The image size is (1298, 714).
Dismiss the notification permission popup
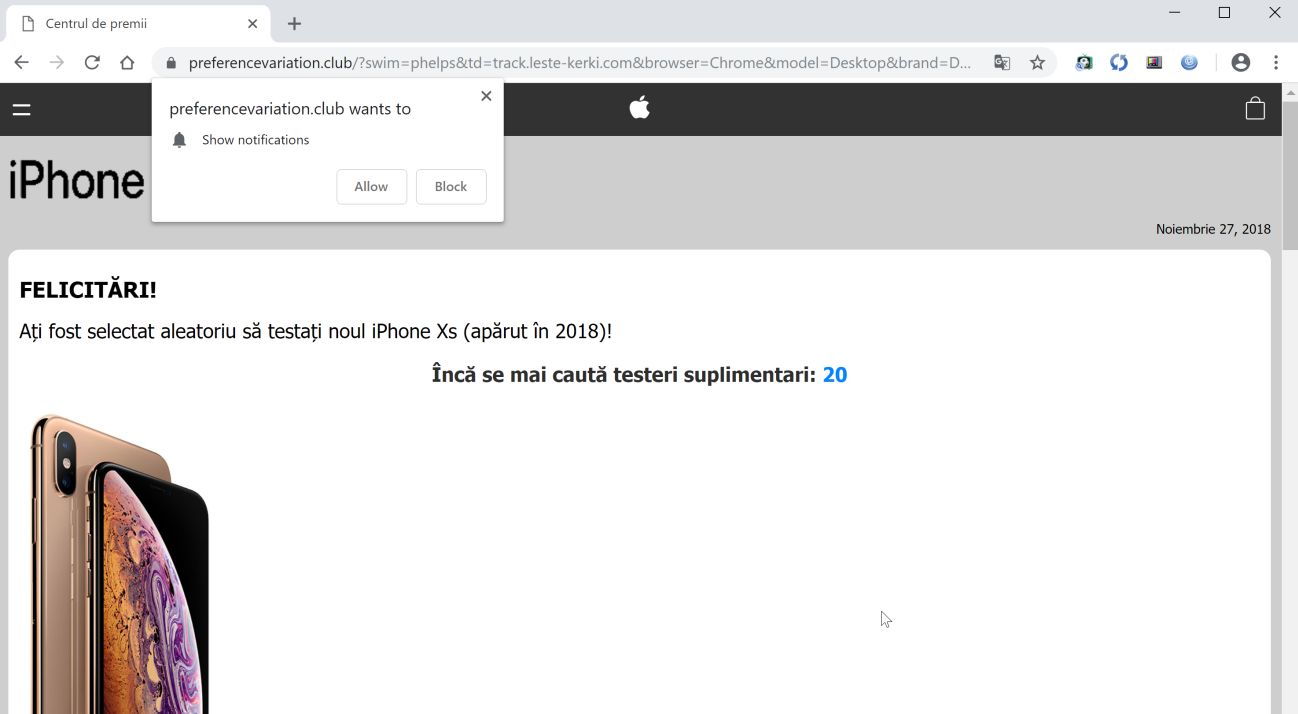click(x=486, y=96)
